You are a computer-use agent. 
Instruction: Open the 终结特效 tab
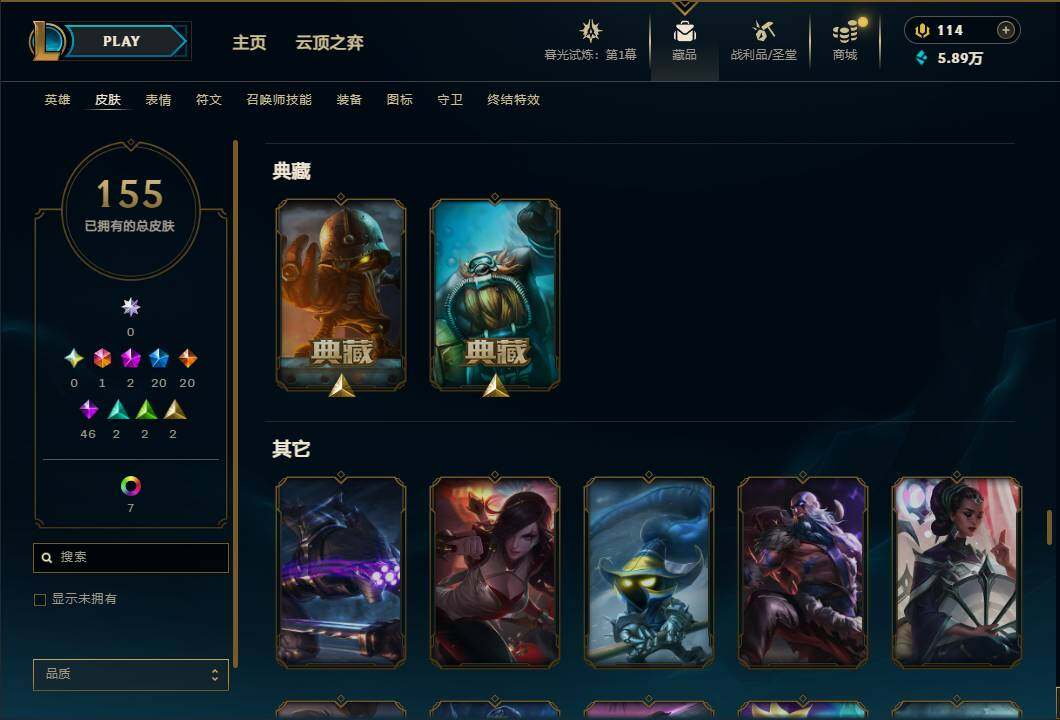[513, 100]
